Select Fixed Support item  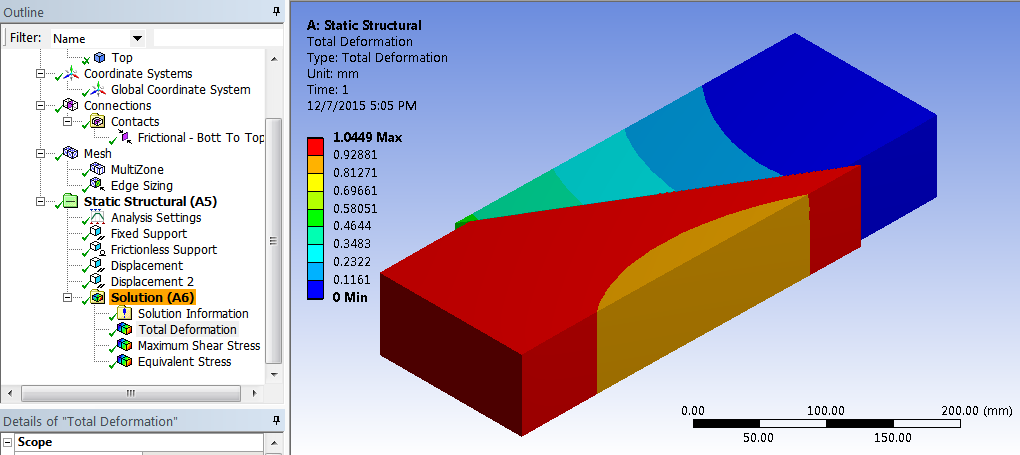click(x=149, y=233)
